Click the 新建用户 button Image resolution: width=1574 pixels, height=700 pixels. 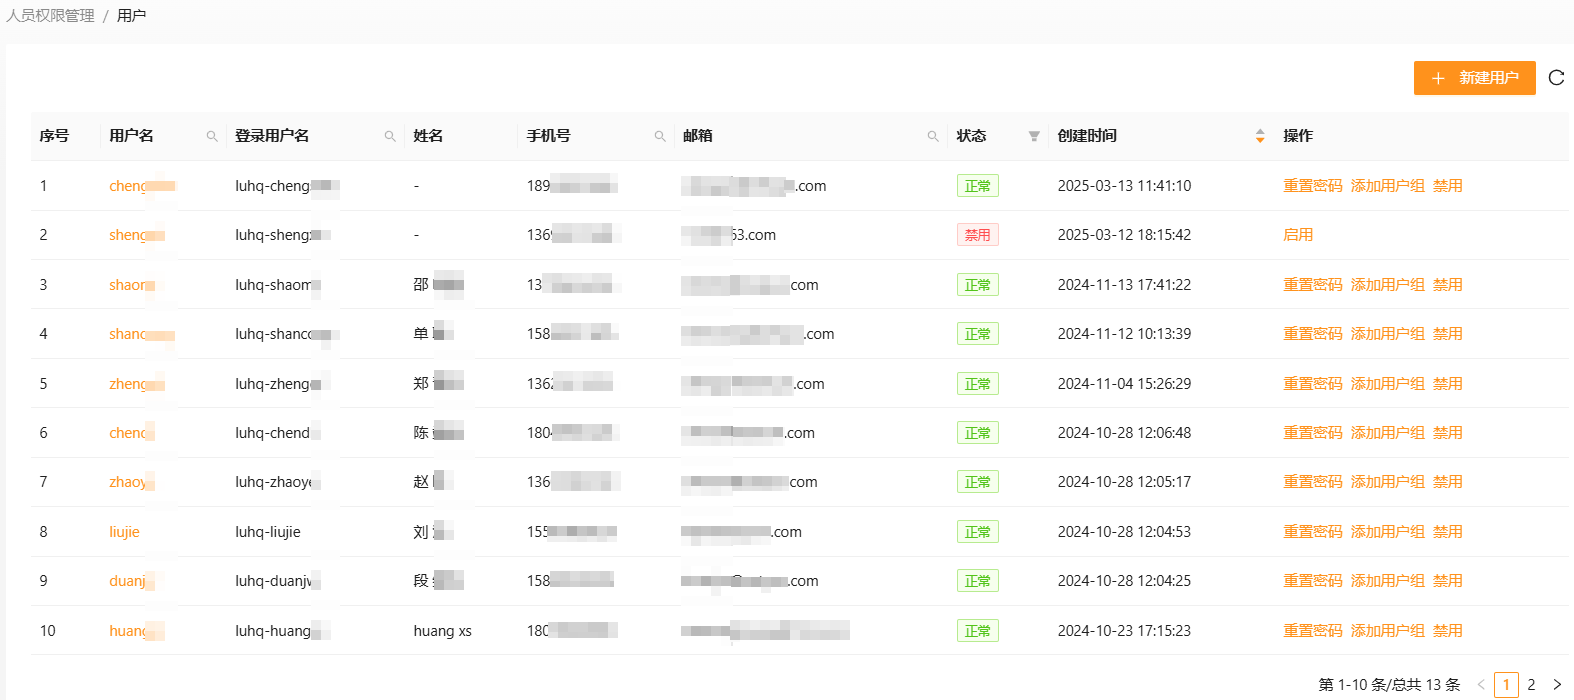coord(1474,78)
